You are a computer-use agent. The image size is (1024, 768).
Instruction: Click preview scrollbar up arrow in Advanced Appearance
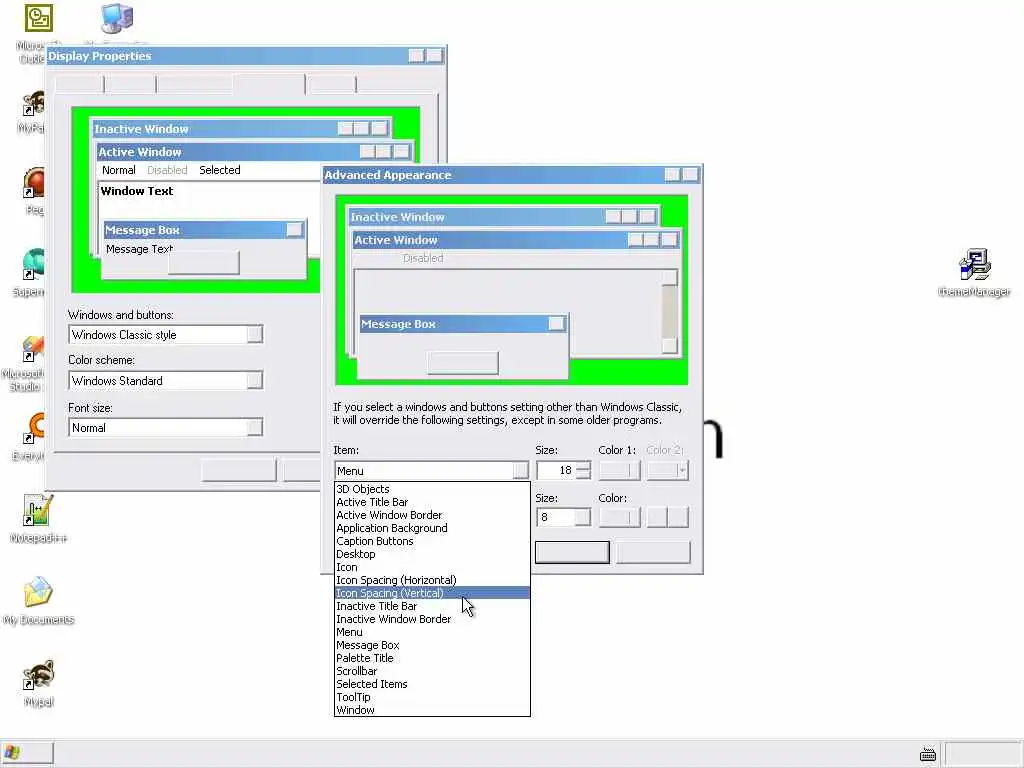point(669,278)
